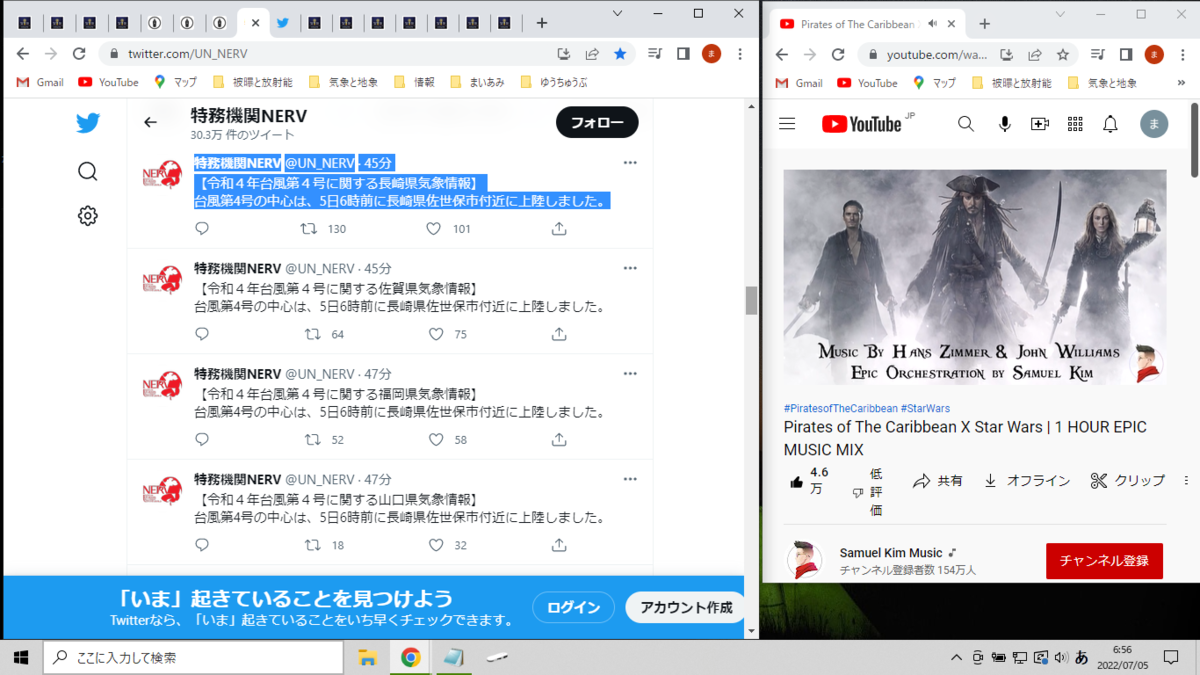
Task: Like the 佐賀県 tweet with 75 likes
Action: click(436, 334)
